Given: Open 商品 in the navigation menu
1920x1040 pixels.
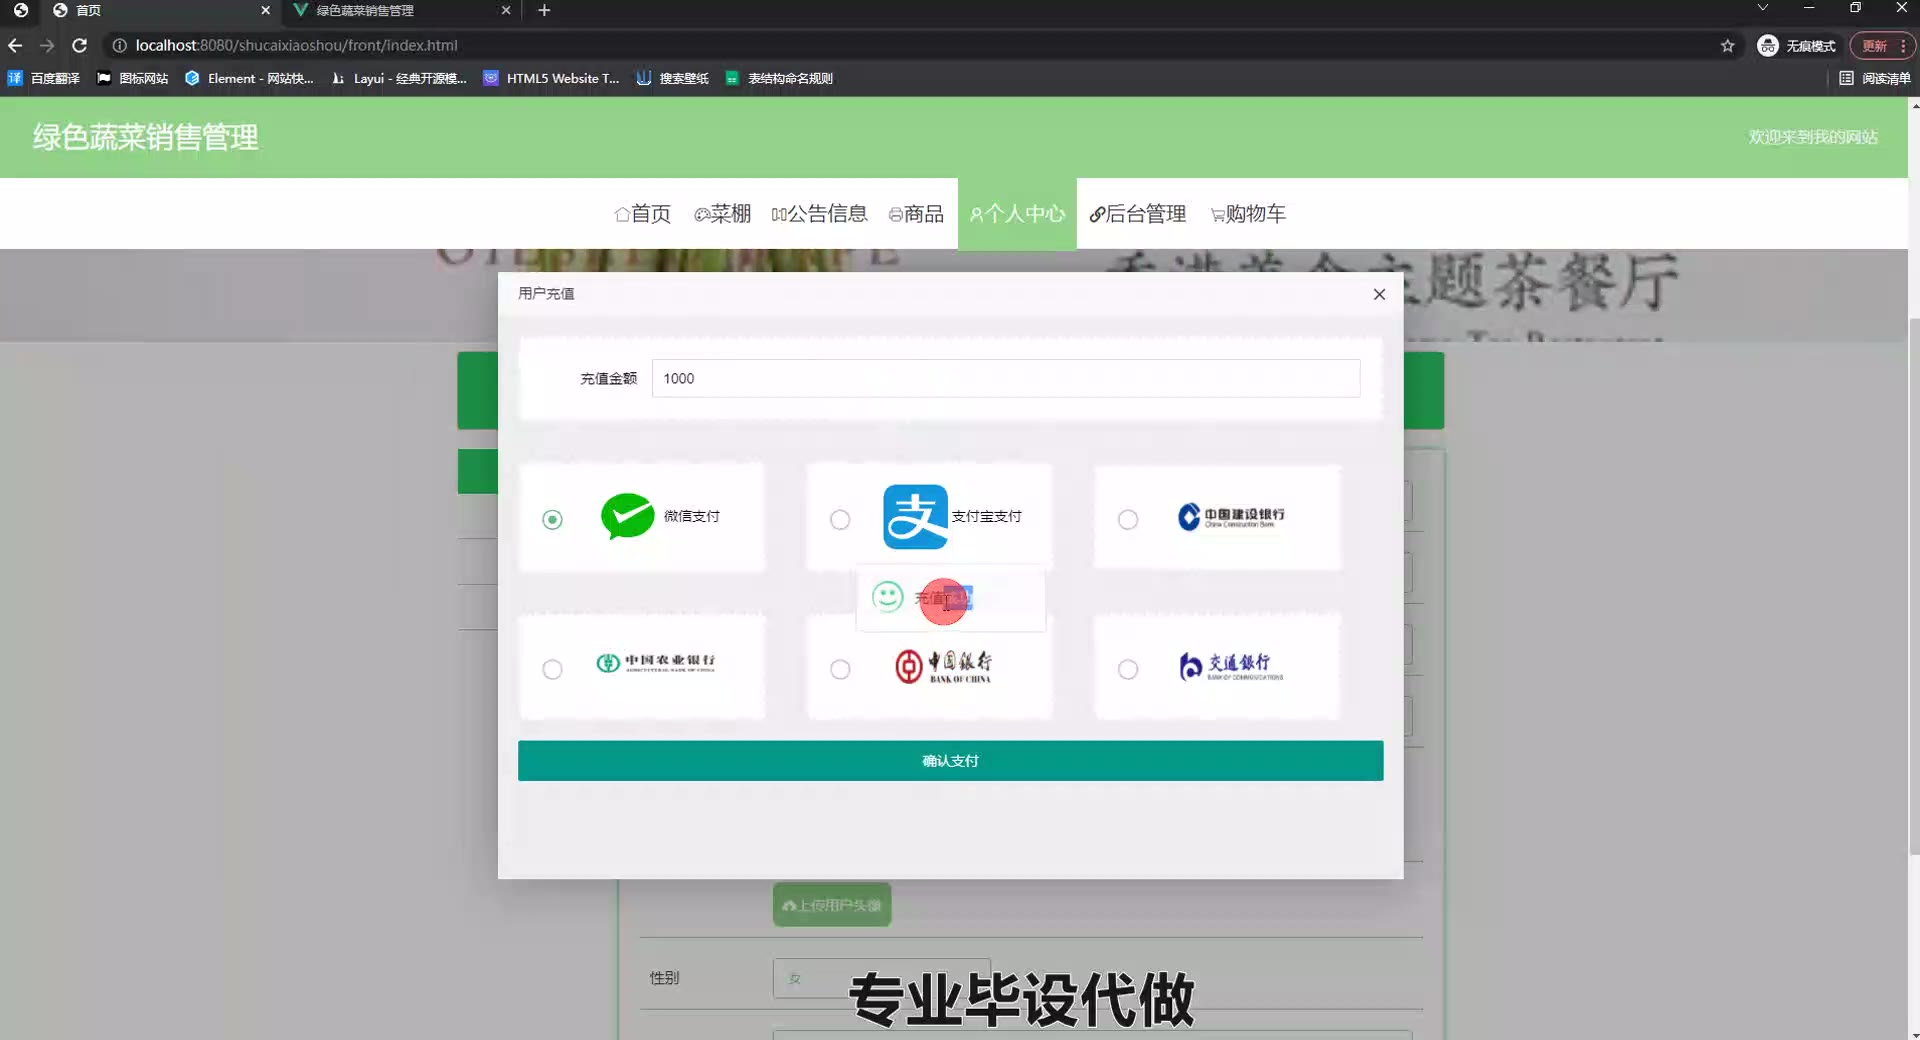Looking at the screenshot, I should coord(916,214).
